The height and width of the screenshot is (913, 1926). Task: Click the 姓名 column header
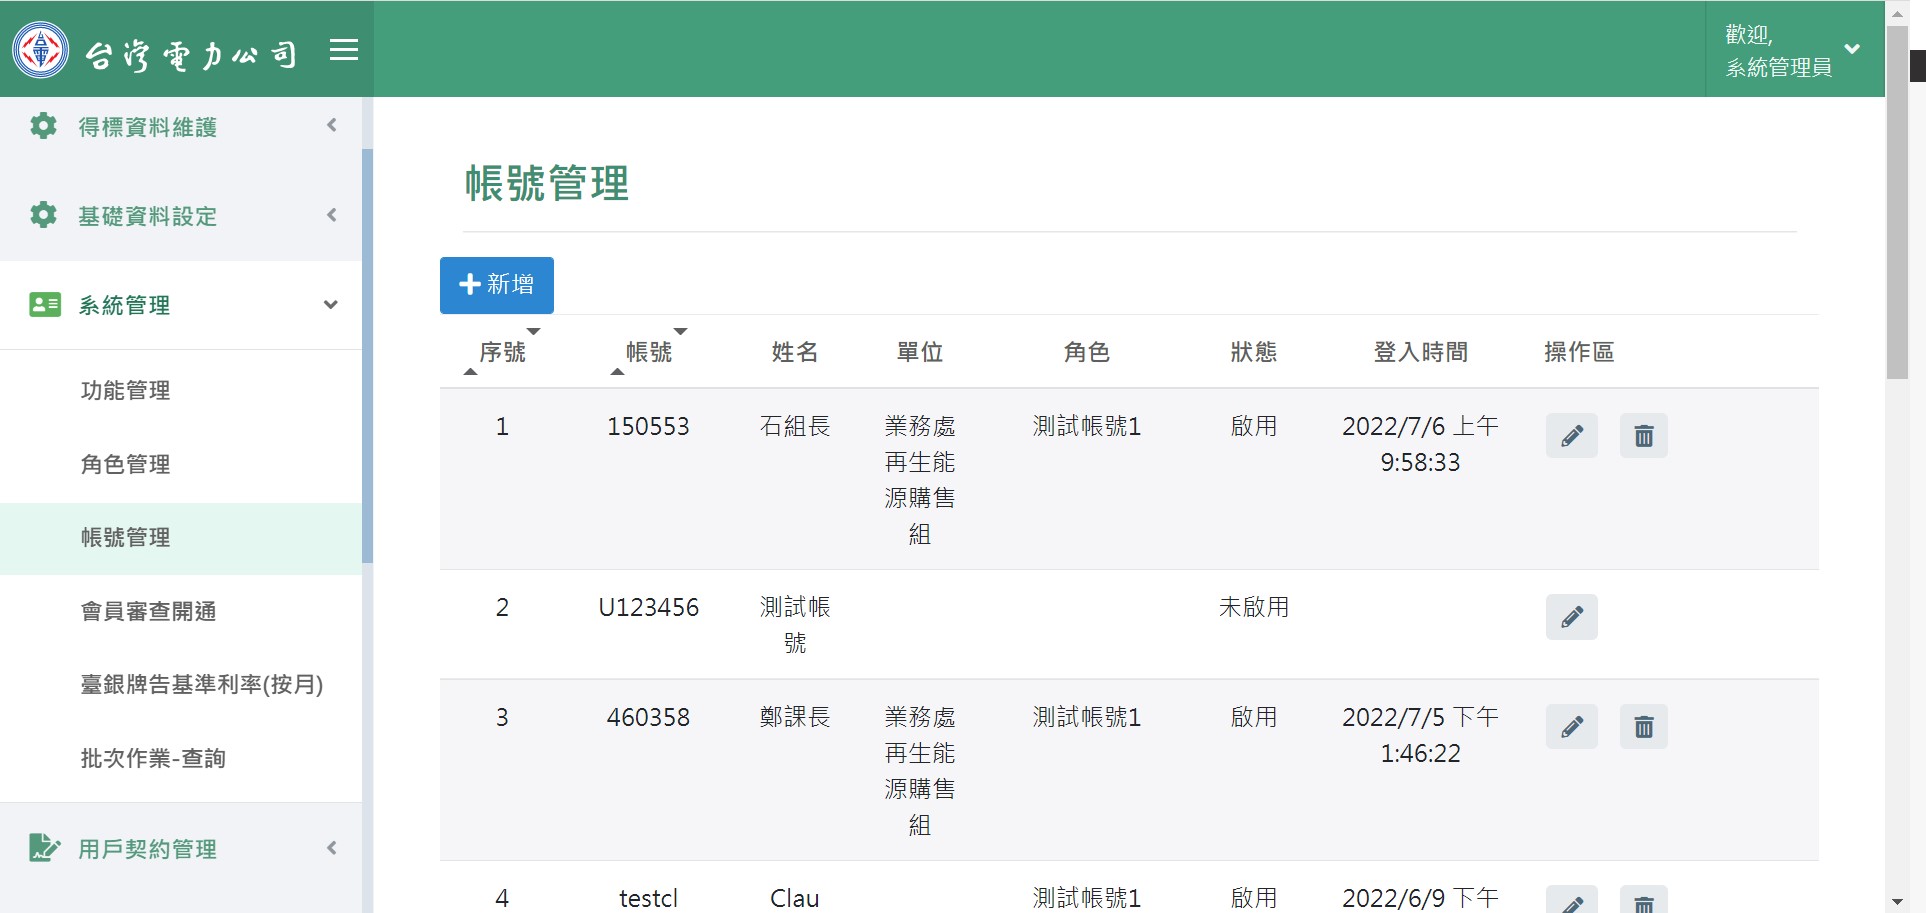click(795, 352)
